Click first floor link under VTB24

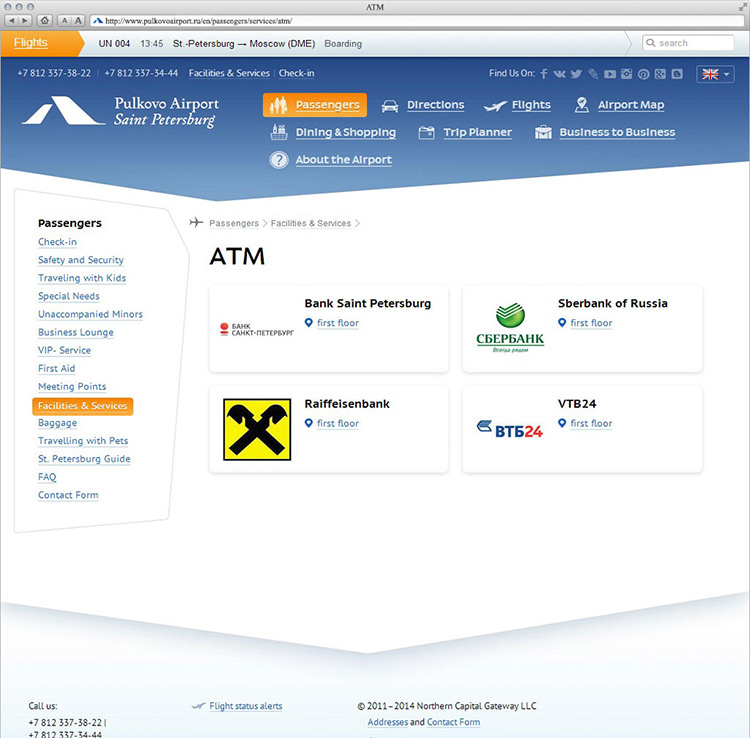tap(591, 423)
